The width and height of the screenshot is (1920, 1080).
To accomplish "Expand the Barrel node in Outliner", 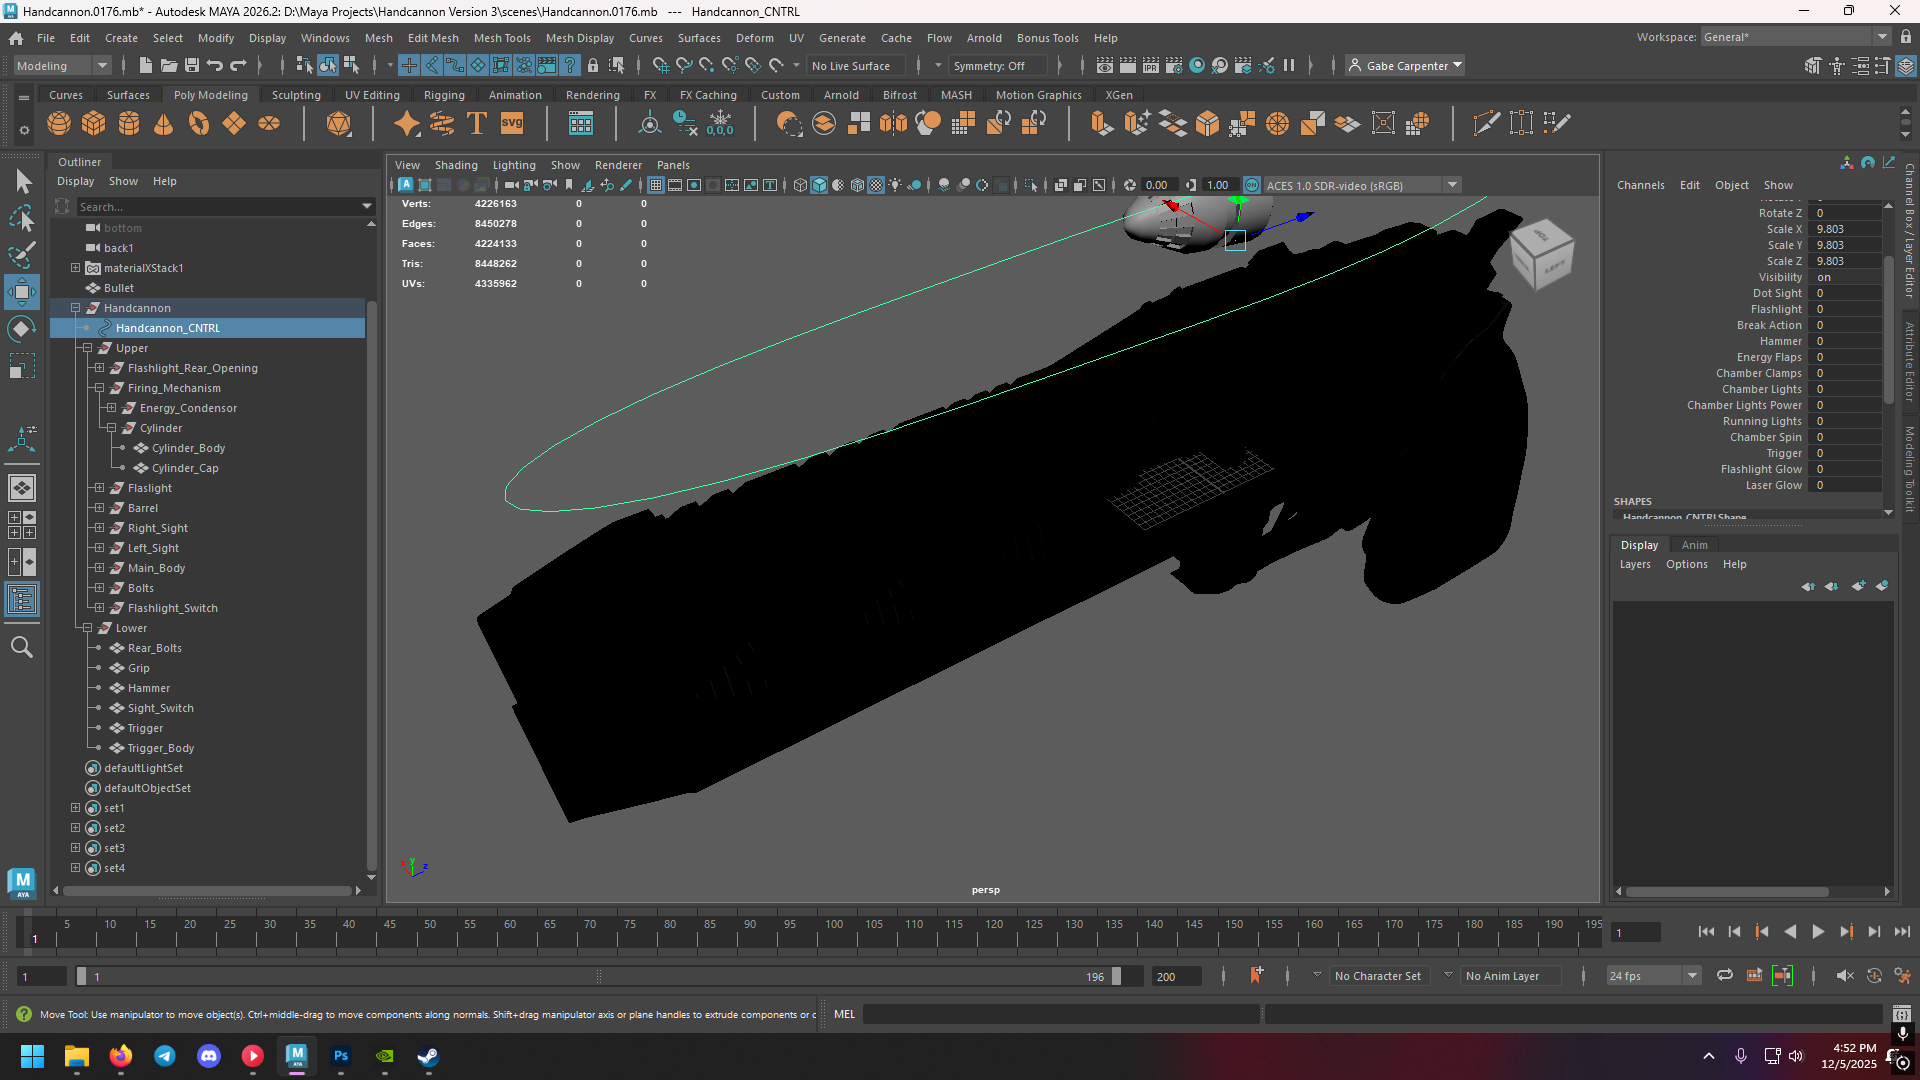I will point(99,508).
